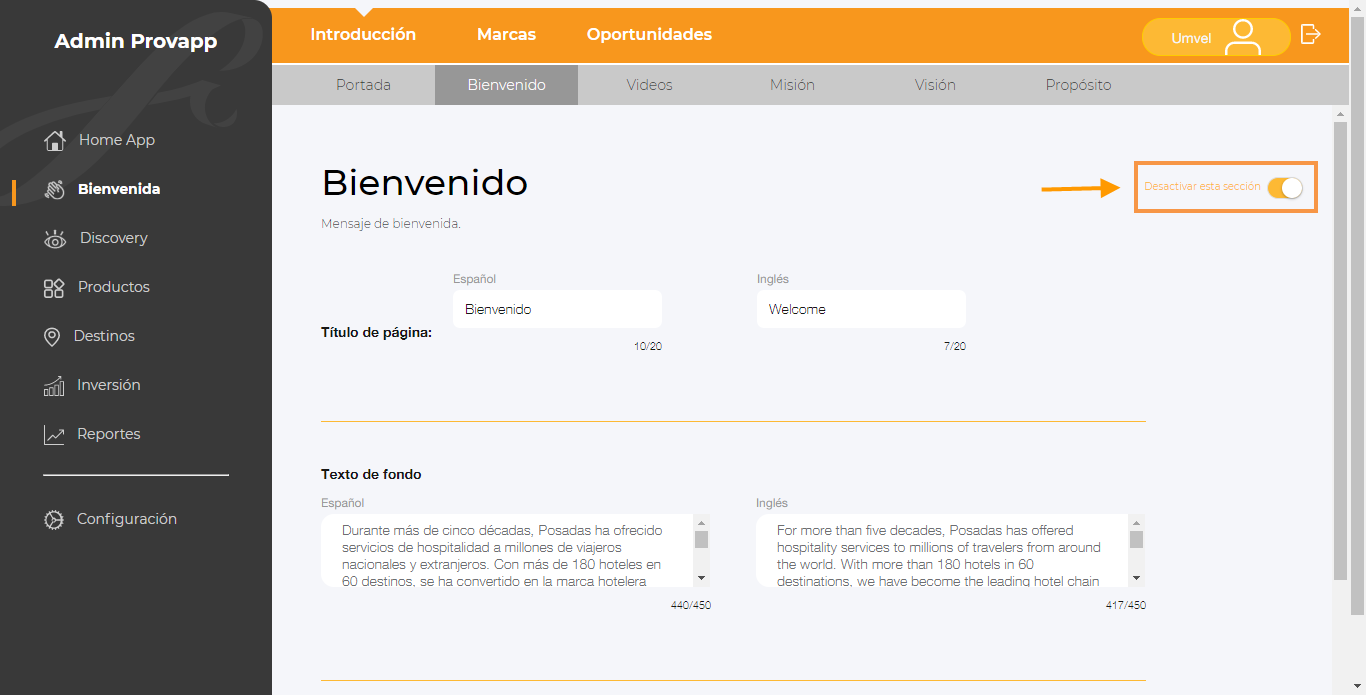Click the Bienvenido page heading

point(425,183)
